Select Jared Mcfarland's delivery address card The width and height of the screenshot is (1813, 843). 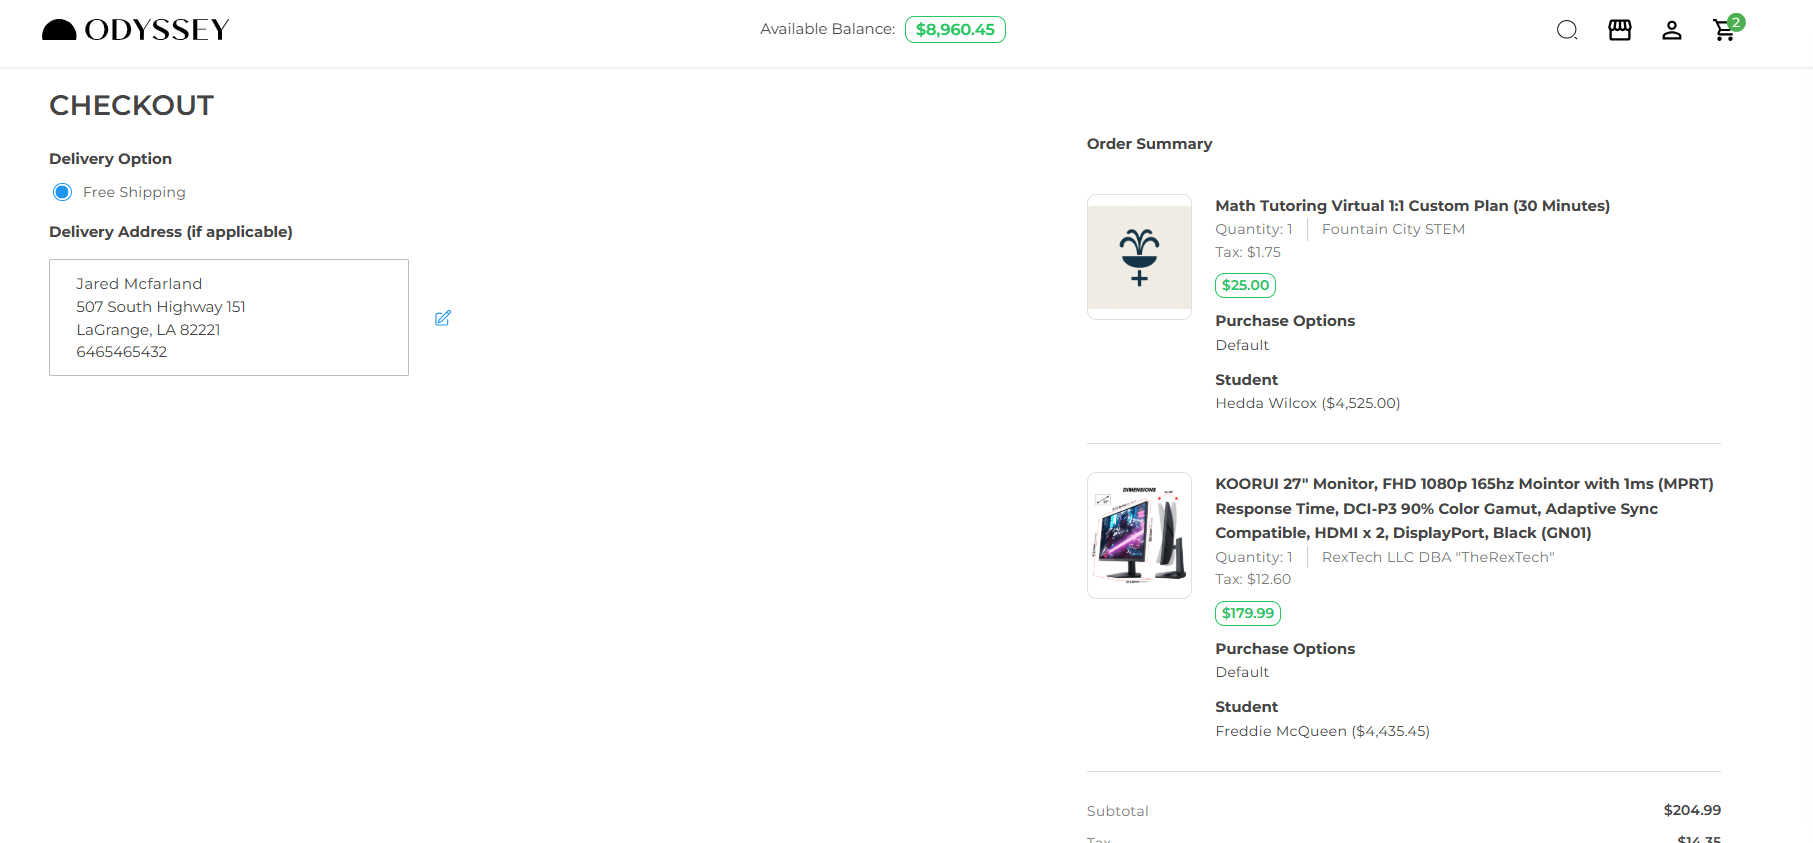228,317
